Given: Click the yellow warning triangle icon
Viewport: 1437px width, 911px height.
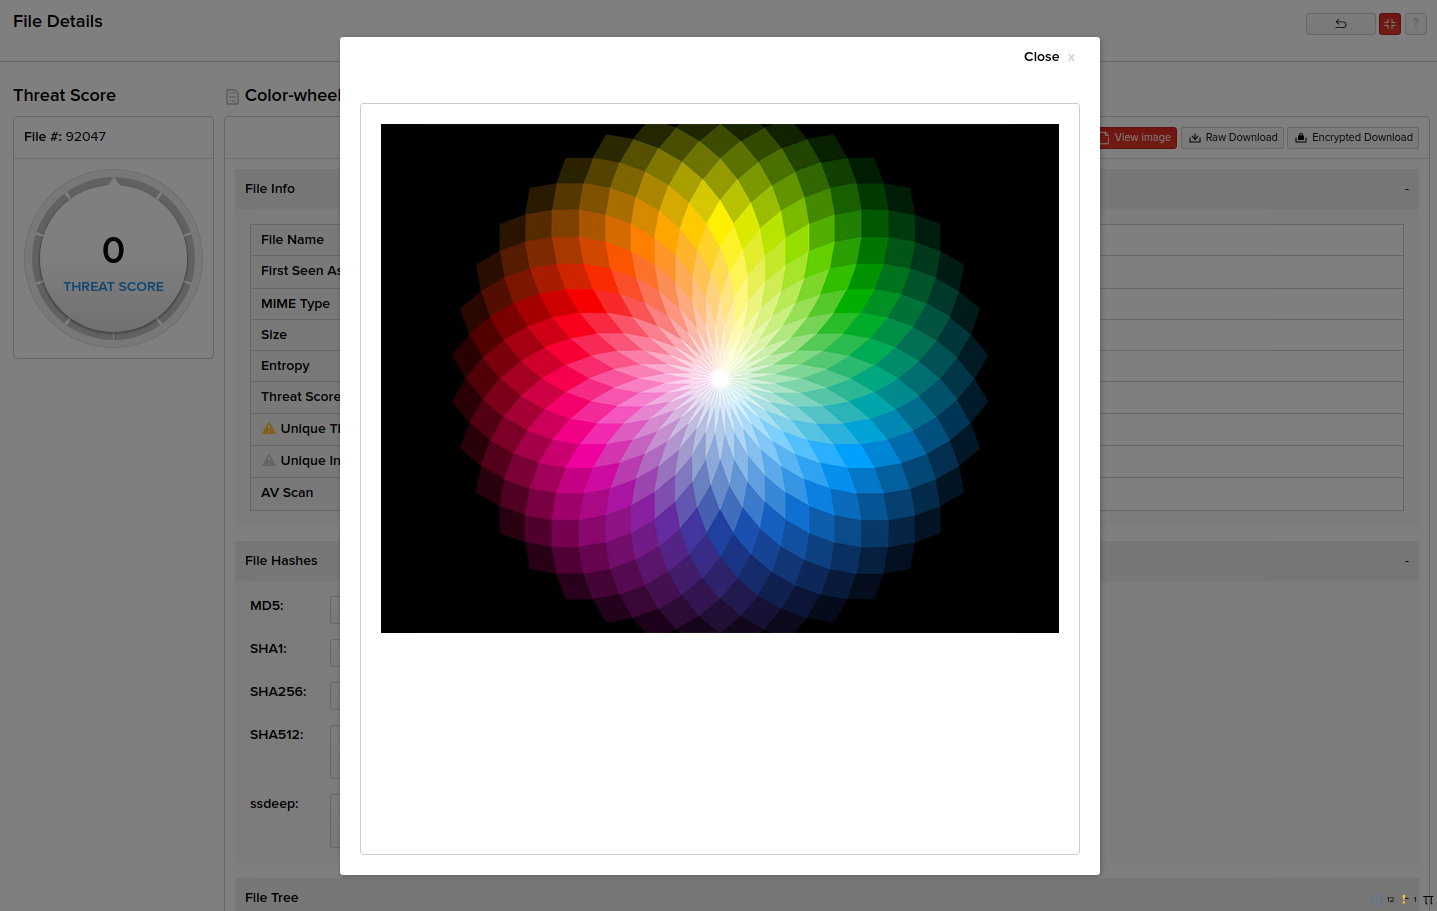Looking at the screenshot, I should tap(268, 429).
